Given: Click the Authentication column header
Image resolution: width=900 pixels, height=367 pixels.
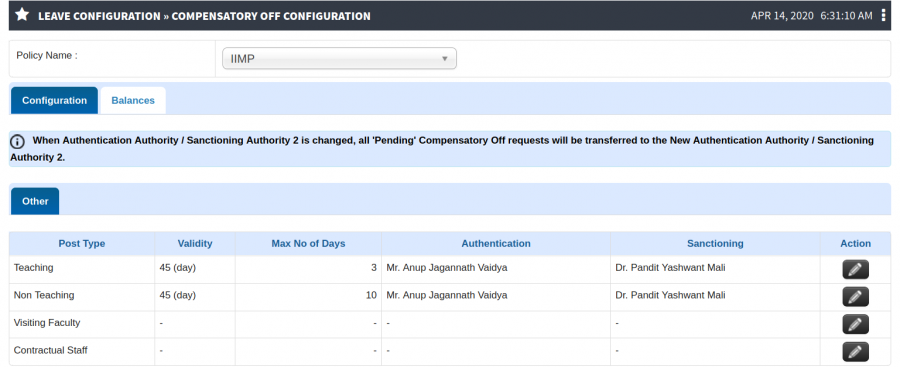Looking at the screenshot, I should tap(496, 244).
